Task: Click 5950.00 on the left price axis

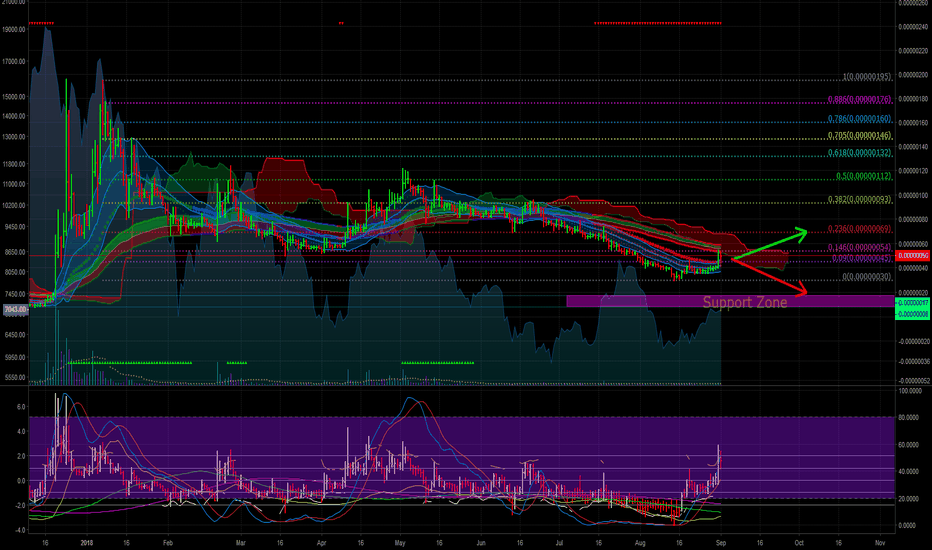Action: point(15,358)
